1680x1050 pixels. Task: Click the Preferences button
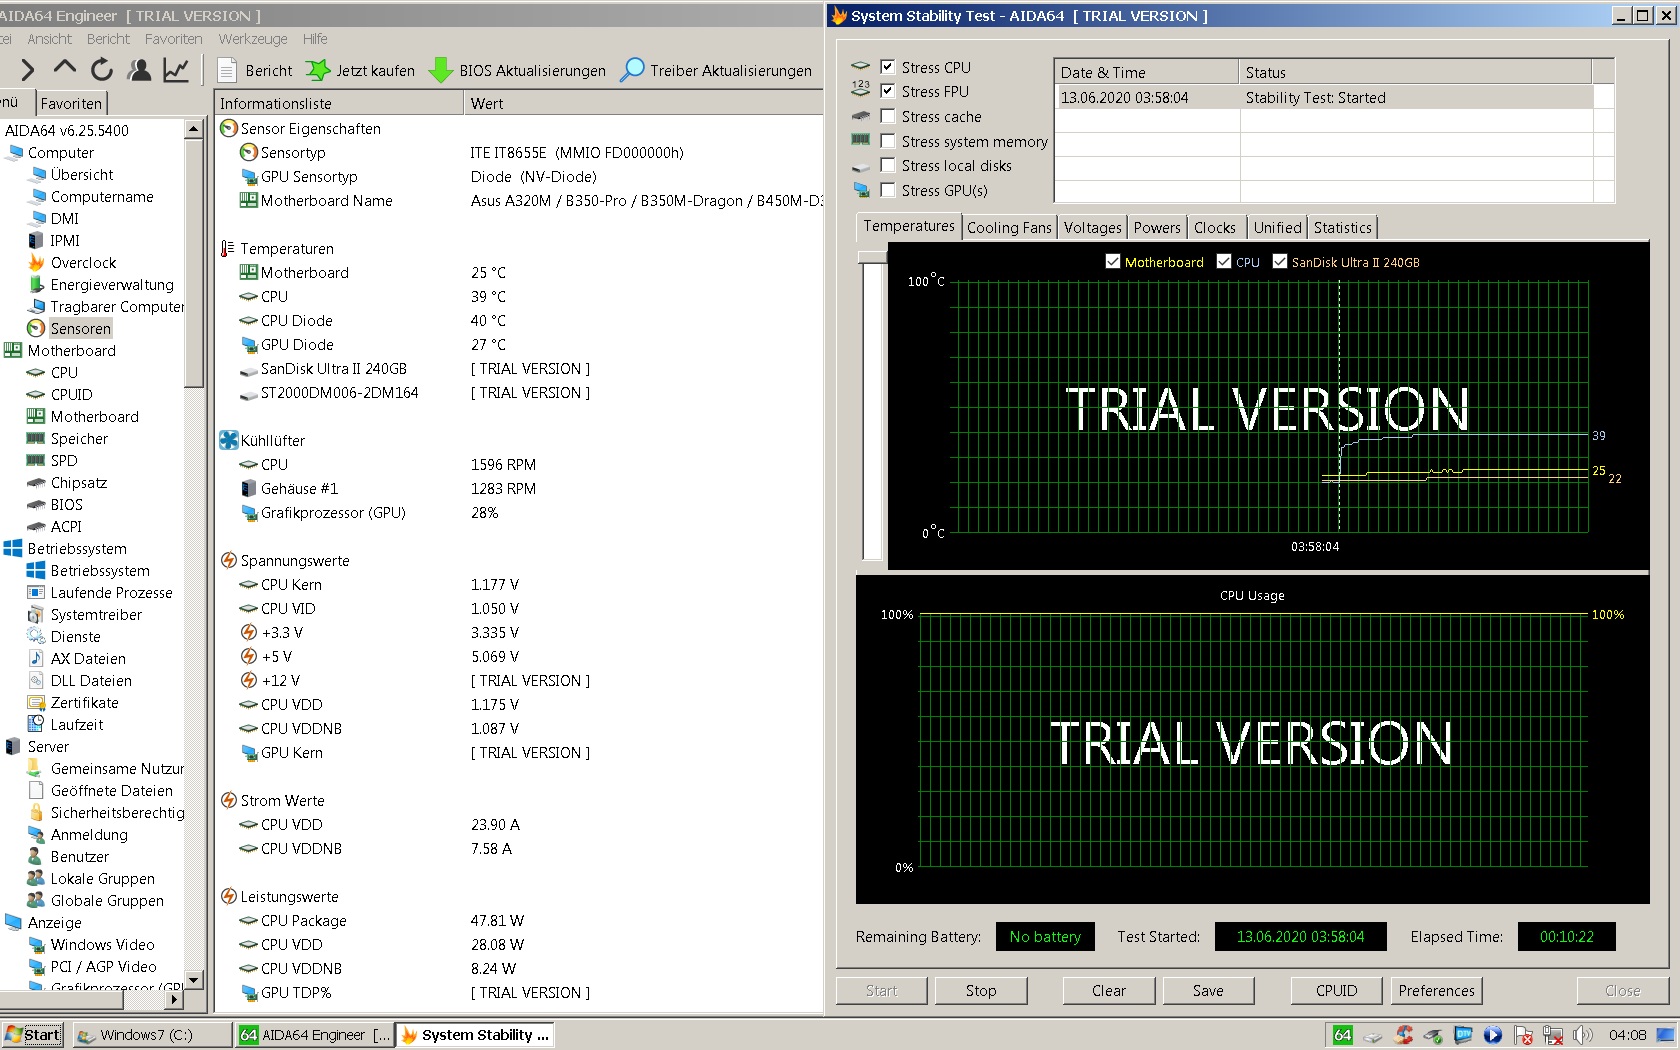tap(1437, 990)
